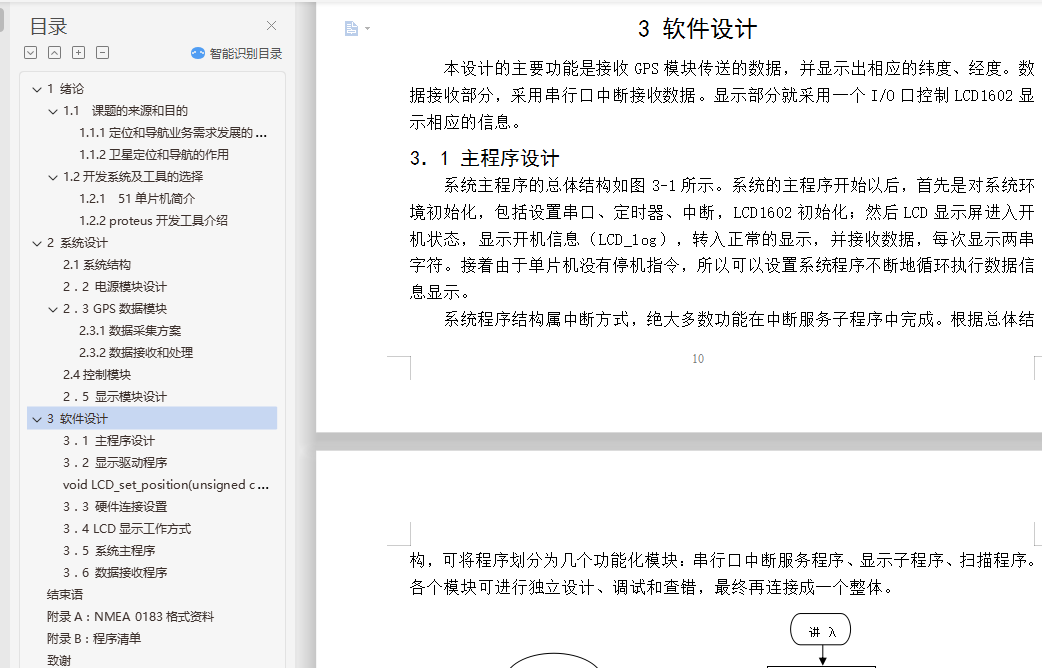Open 附录 A: NMEA 0183 格式资料
The image size is (1042, 668).
[130, 616]
